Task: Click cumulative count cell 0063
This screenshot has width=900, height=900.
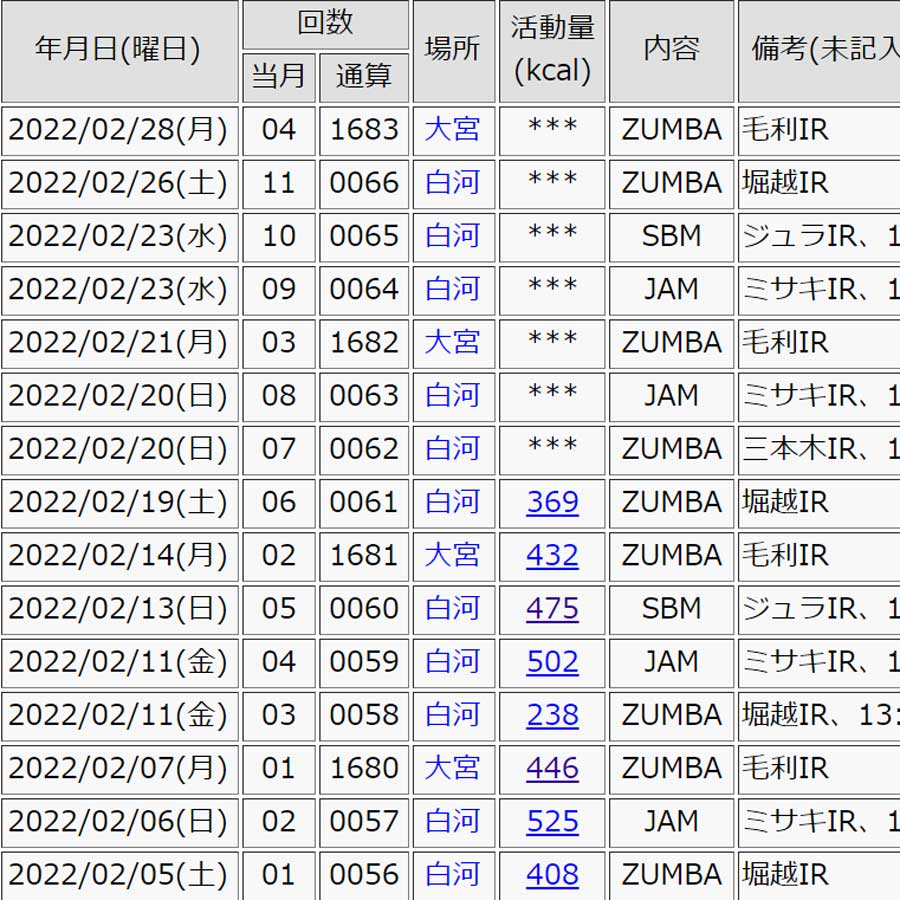Action: tap(364, 397)
